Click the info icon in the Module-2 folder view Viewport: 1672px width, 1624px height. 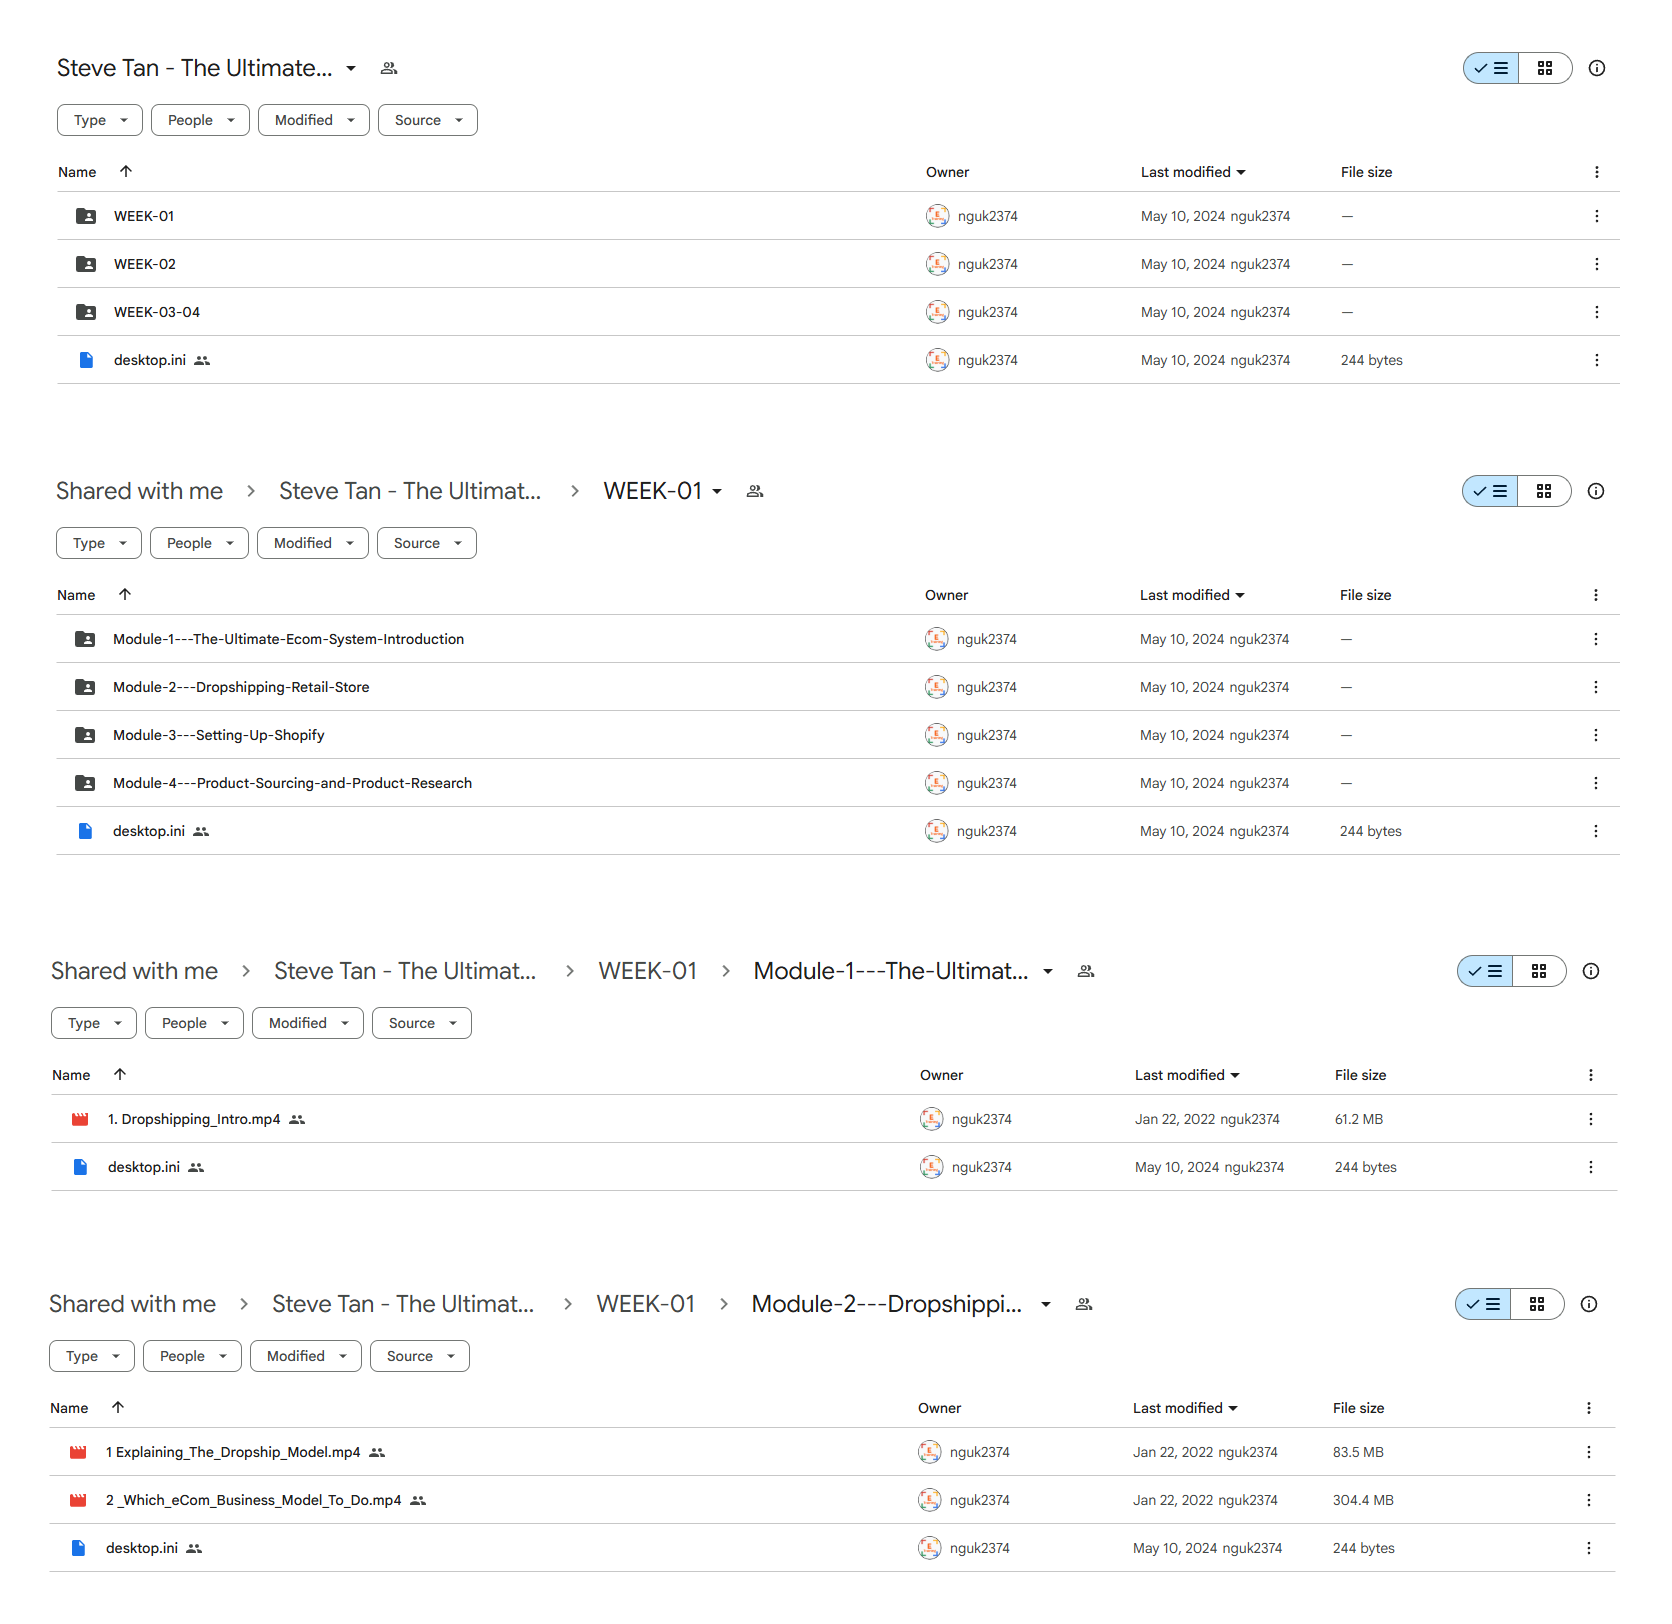tap(1589, 1304)
